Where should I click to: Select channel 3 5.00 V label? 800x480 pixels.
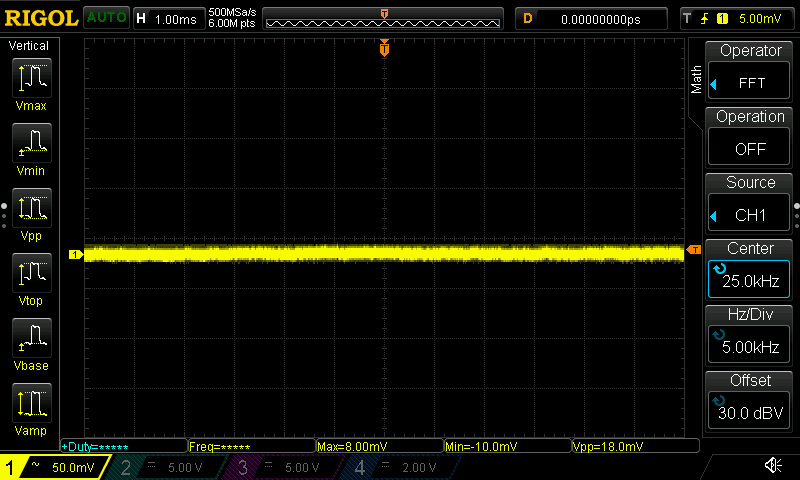click(x=302, y=467)
